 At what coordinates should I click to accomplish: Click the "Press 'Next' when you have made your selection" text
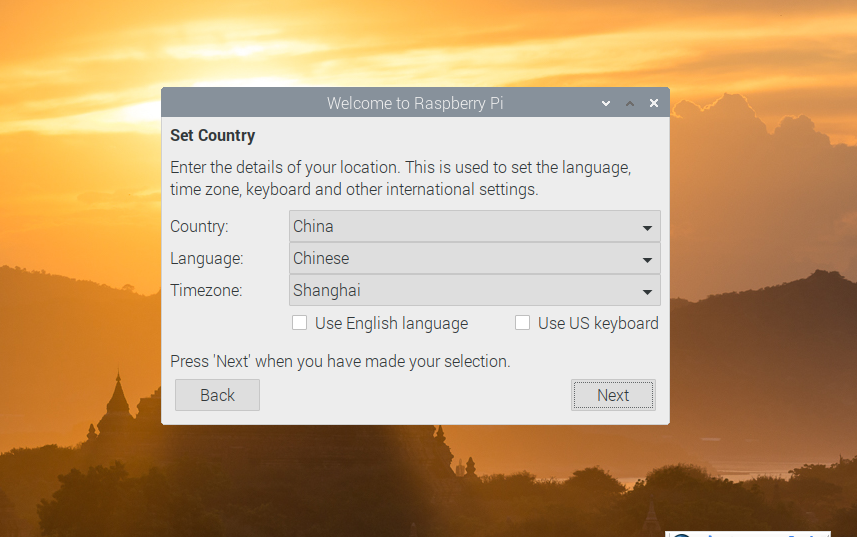[340, 361]
